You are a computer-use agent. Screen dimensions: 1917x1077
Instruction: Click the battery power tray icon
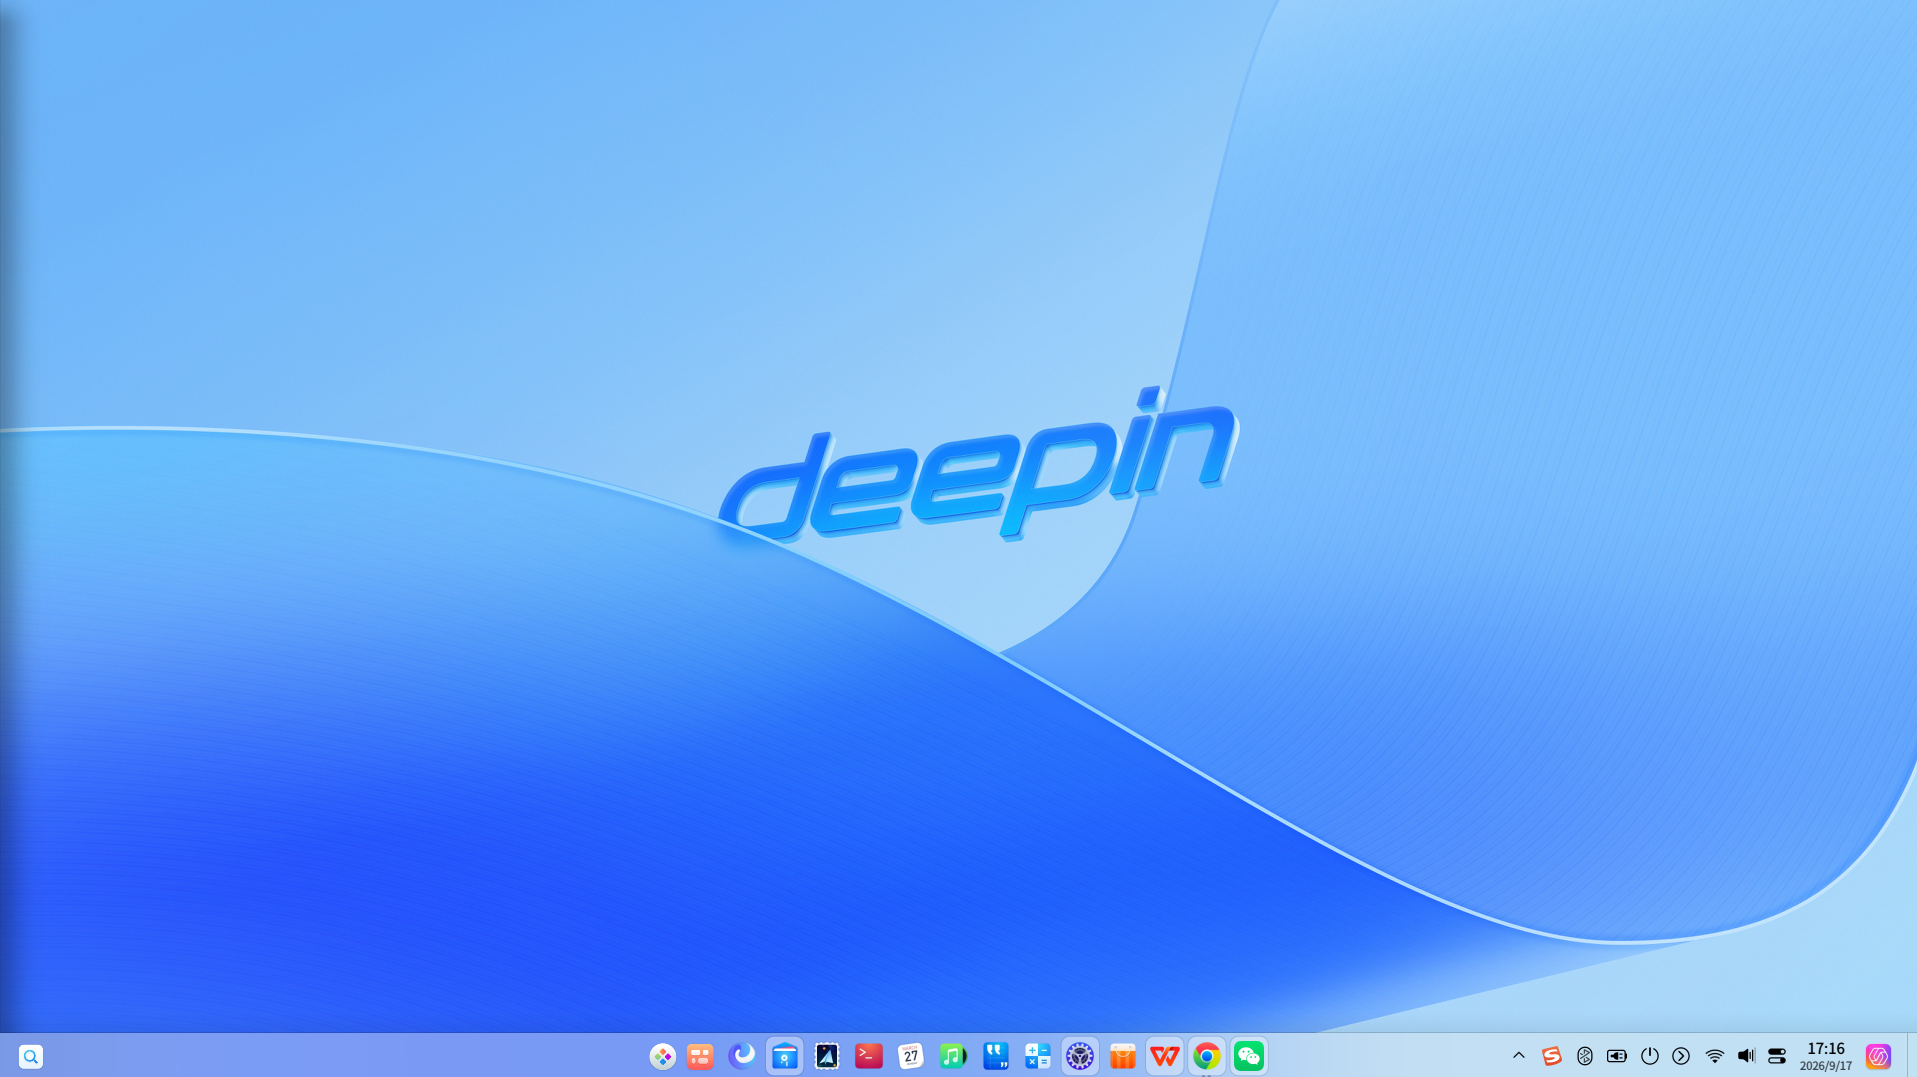tap(1617, 1056)
